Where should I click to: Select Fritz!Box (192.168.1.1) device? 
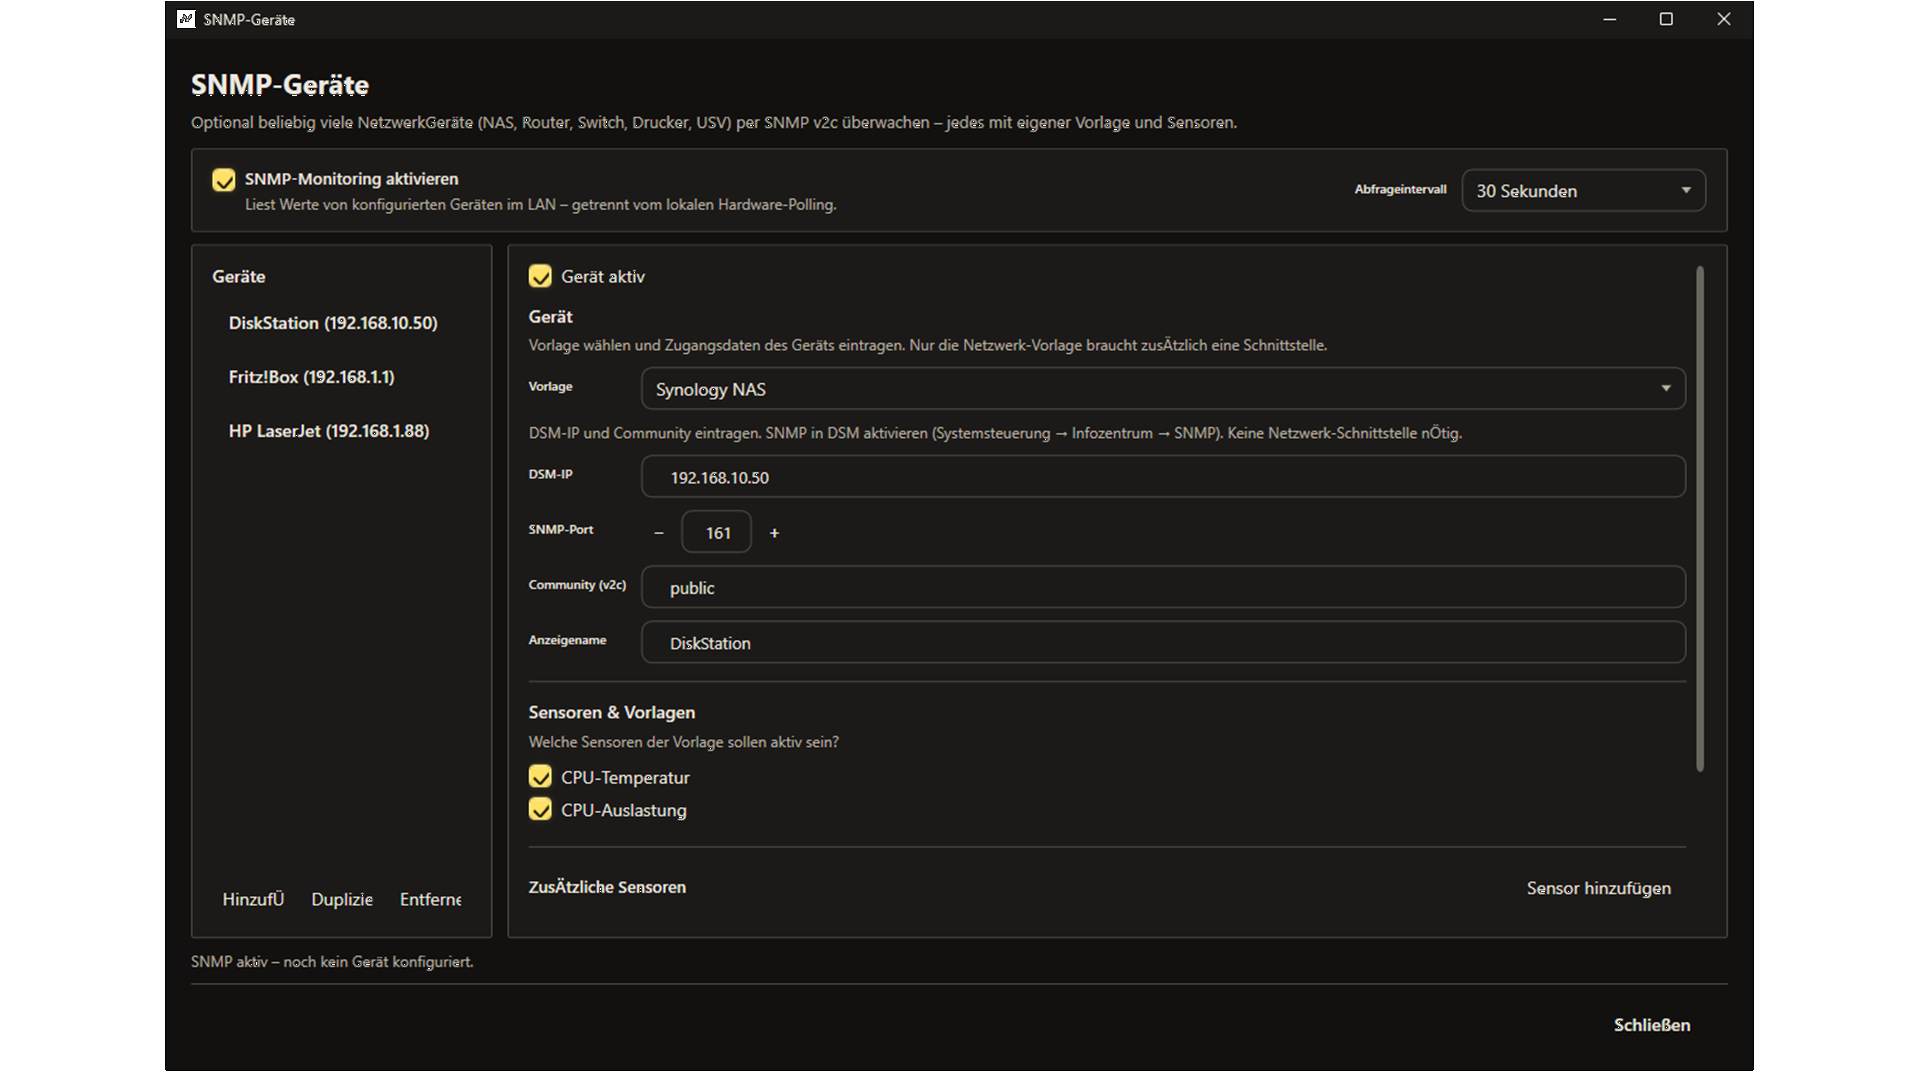point(312,377)
